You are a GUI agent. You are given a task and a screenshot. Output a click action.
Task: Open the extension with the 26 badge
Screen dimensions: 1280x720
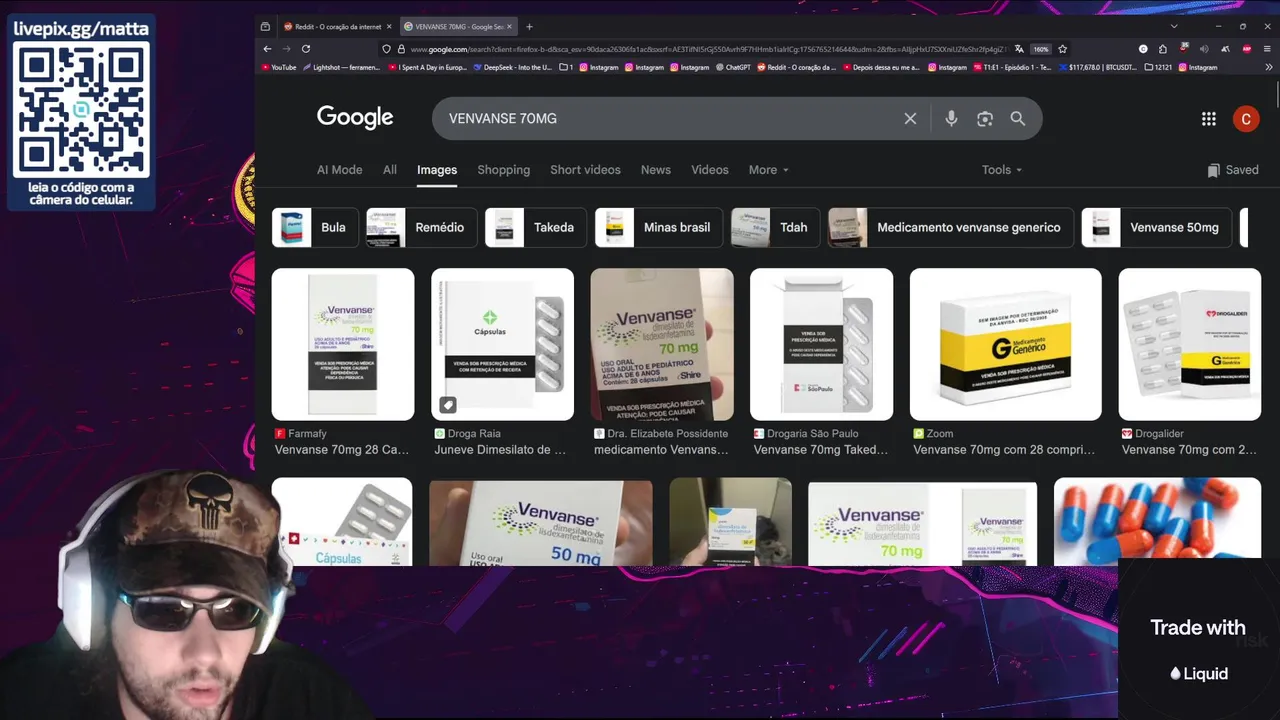pos(1184,48)
